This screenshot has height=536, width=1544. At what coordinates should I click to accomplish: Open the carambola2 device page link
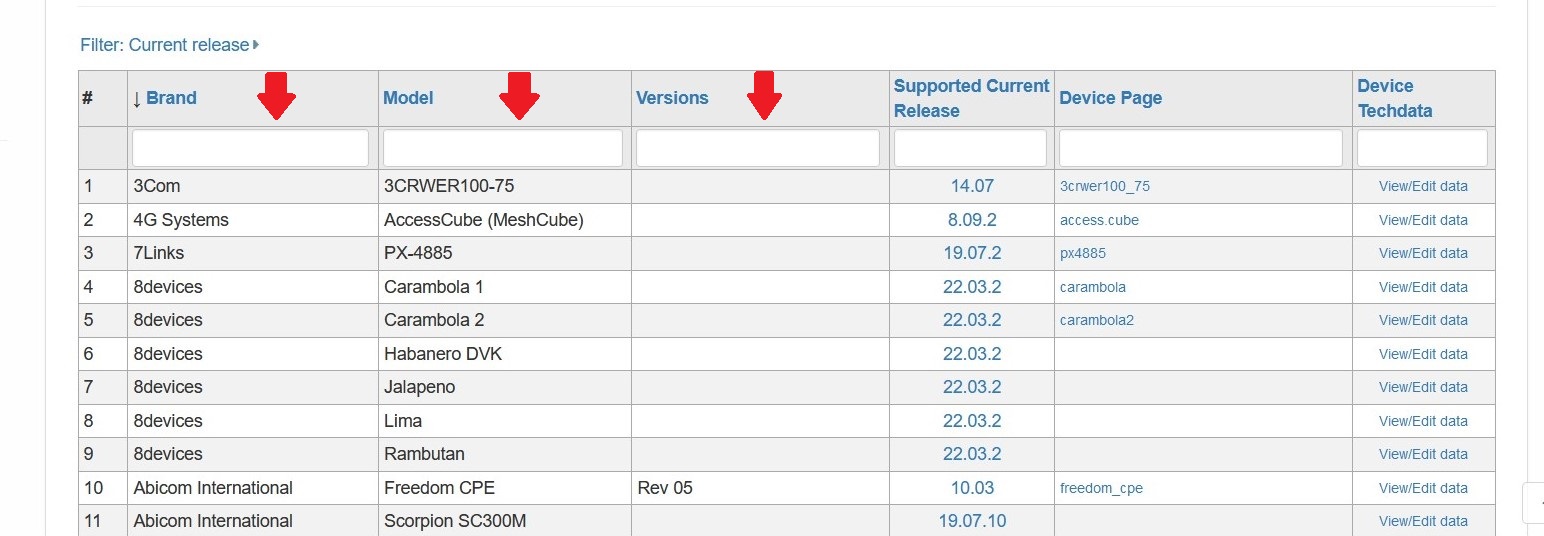pyautogui.click(x=1096, y=320)
